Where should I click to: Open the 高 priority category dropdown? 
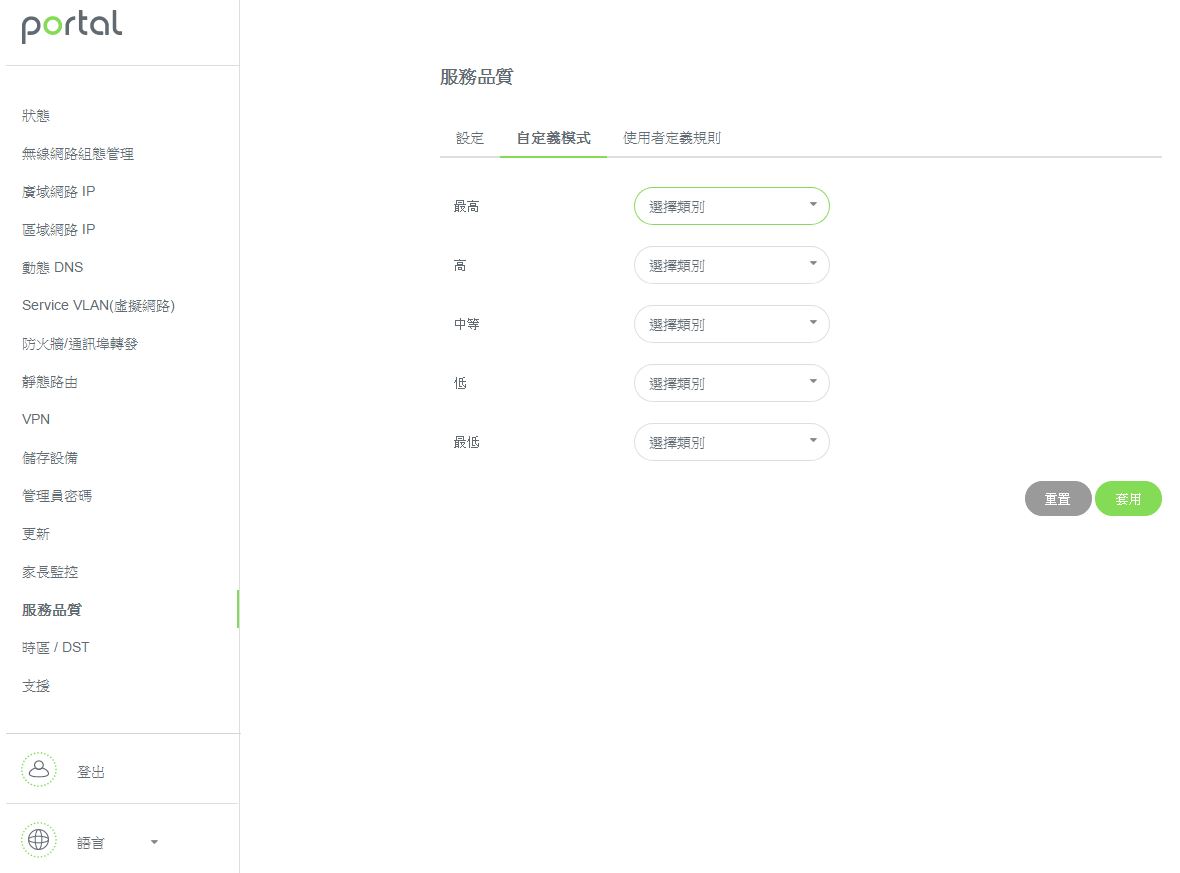coord(731,265)
